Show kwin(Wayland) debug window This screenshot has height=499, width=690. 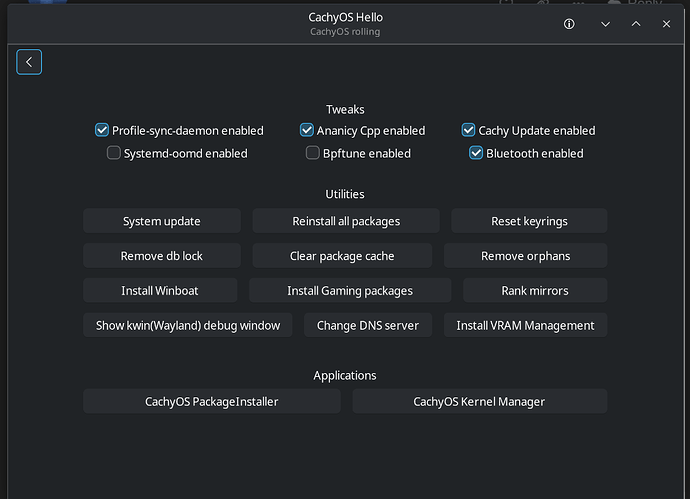click(187, 325)
